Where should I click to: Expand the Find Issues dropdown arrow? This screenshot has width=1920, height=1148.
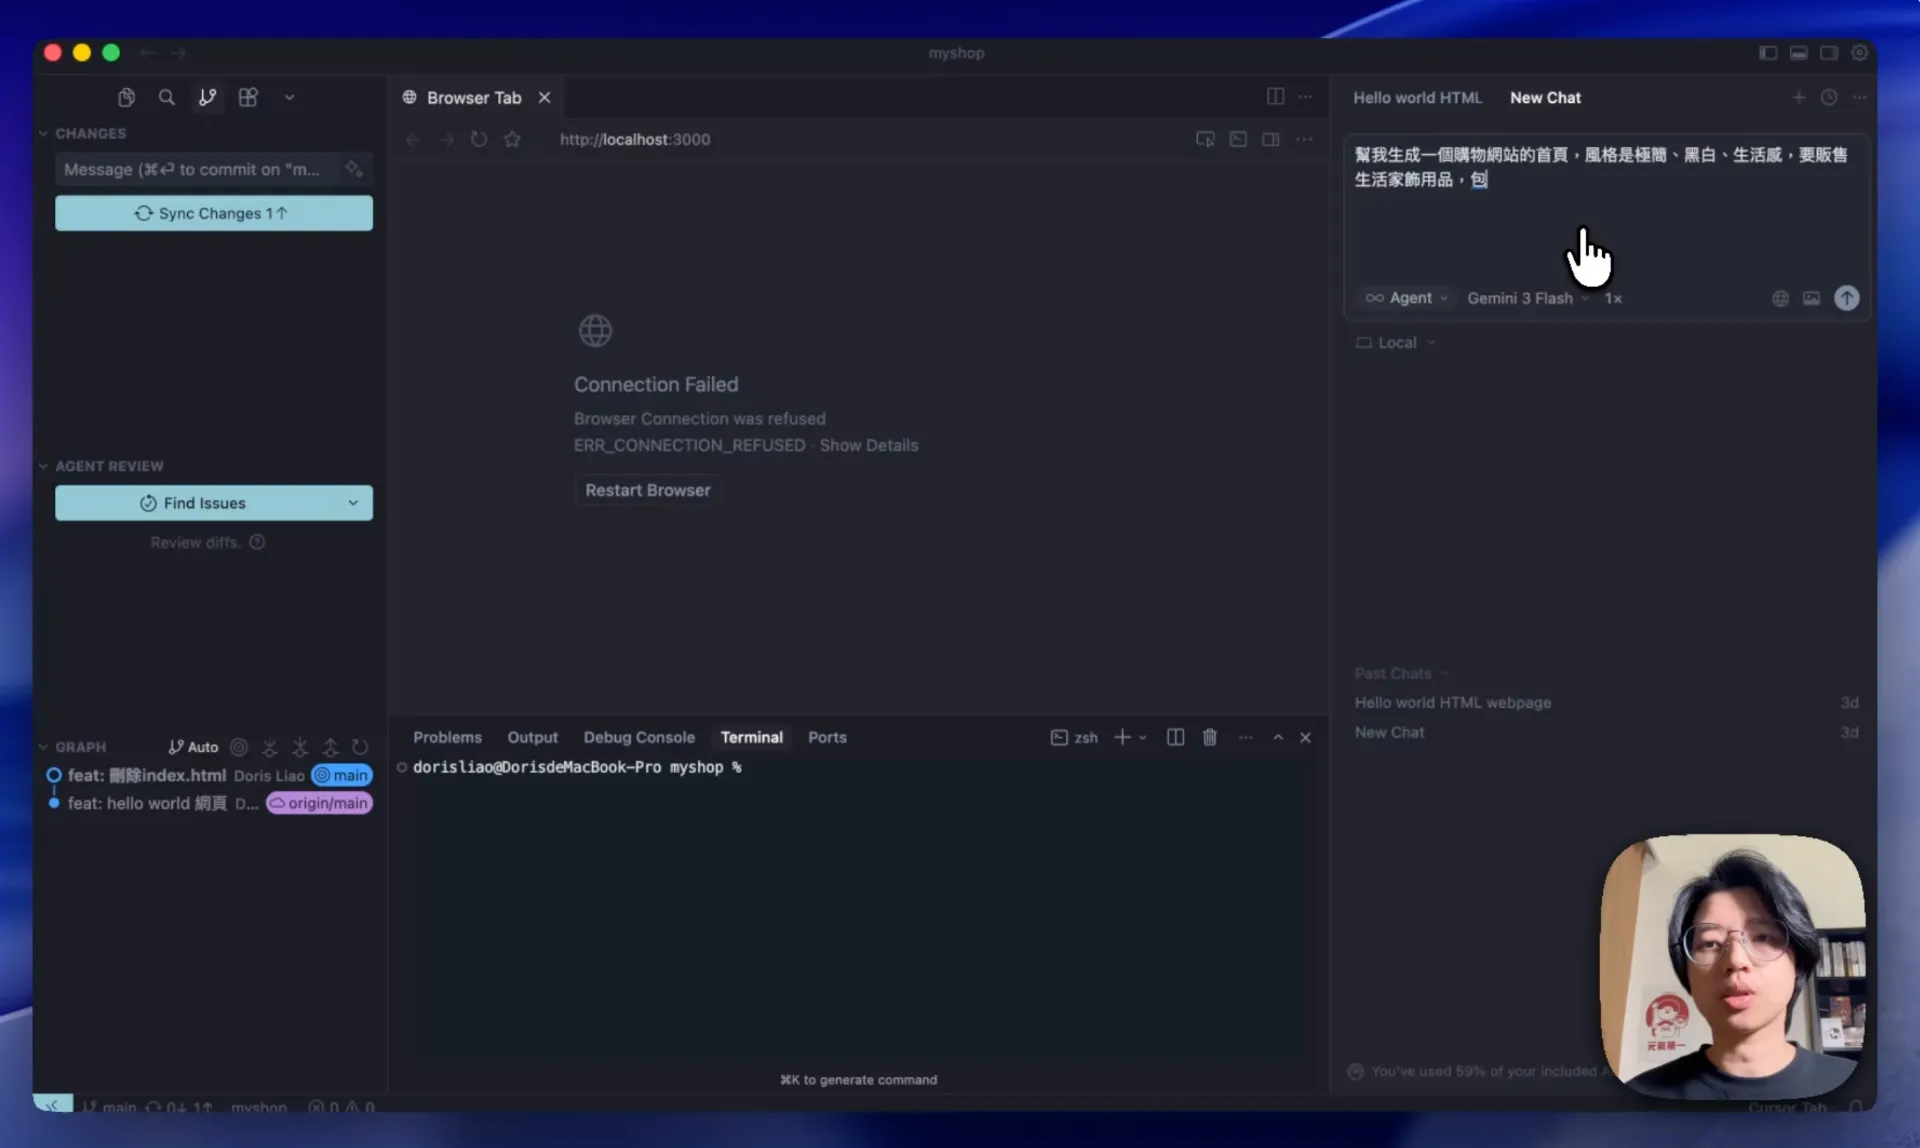(353, 503)
